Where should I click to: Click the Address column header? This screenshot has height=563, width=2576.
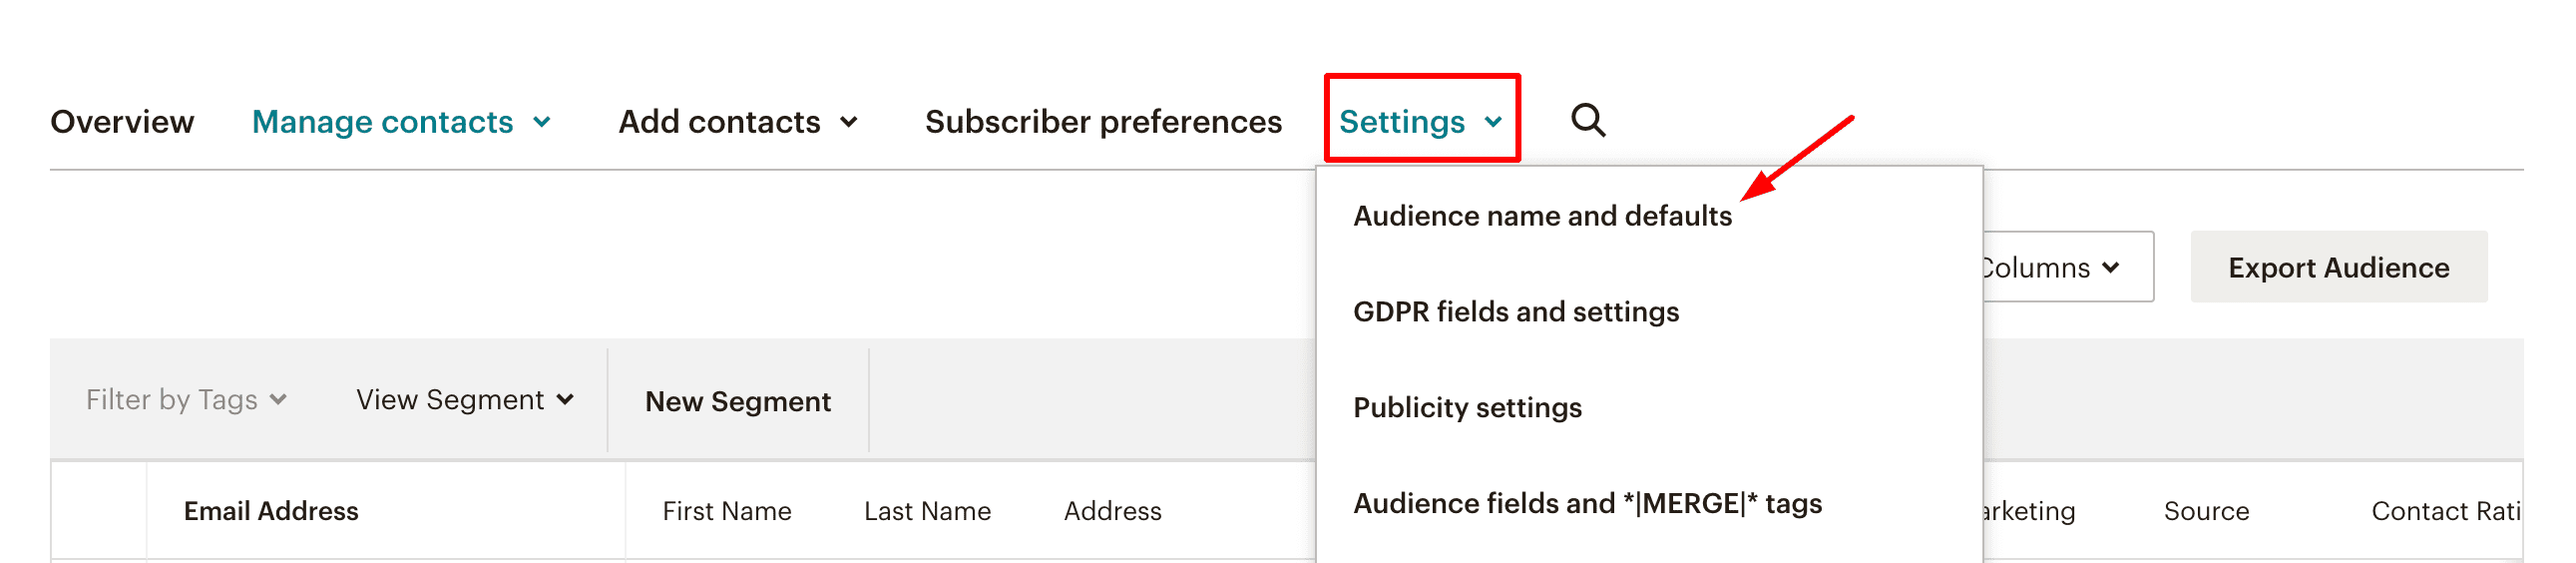(x=1112, y=511)
